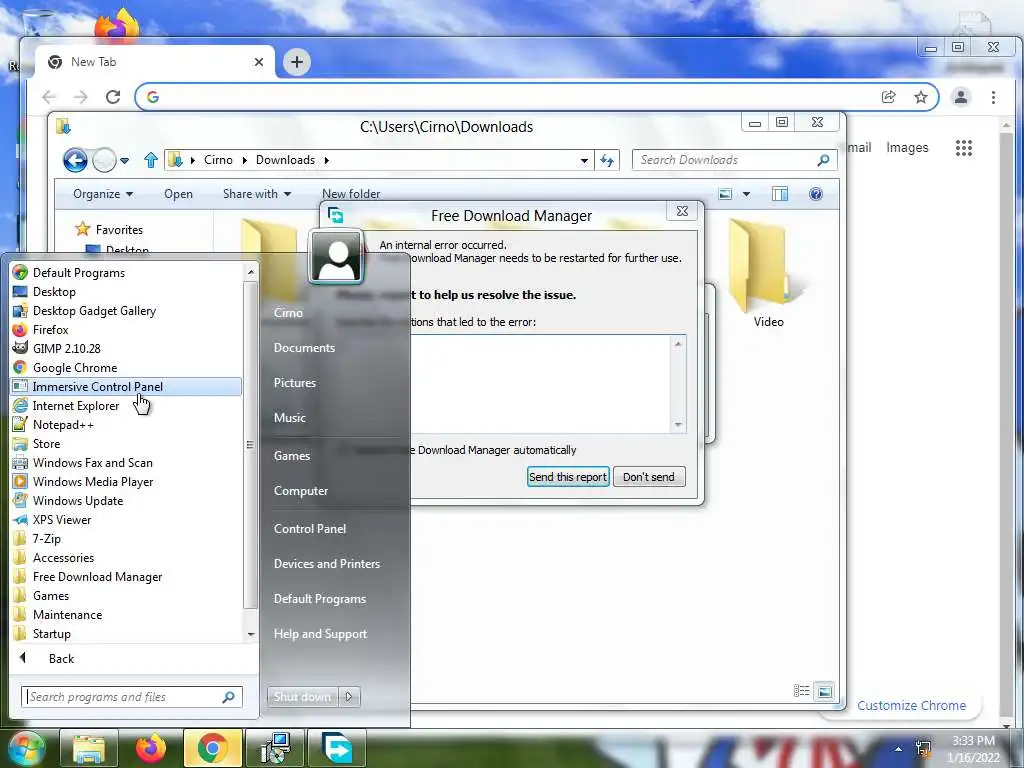
Task: Open Cirno user folder from start menu
Action: [288, 313]
